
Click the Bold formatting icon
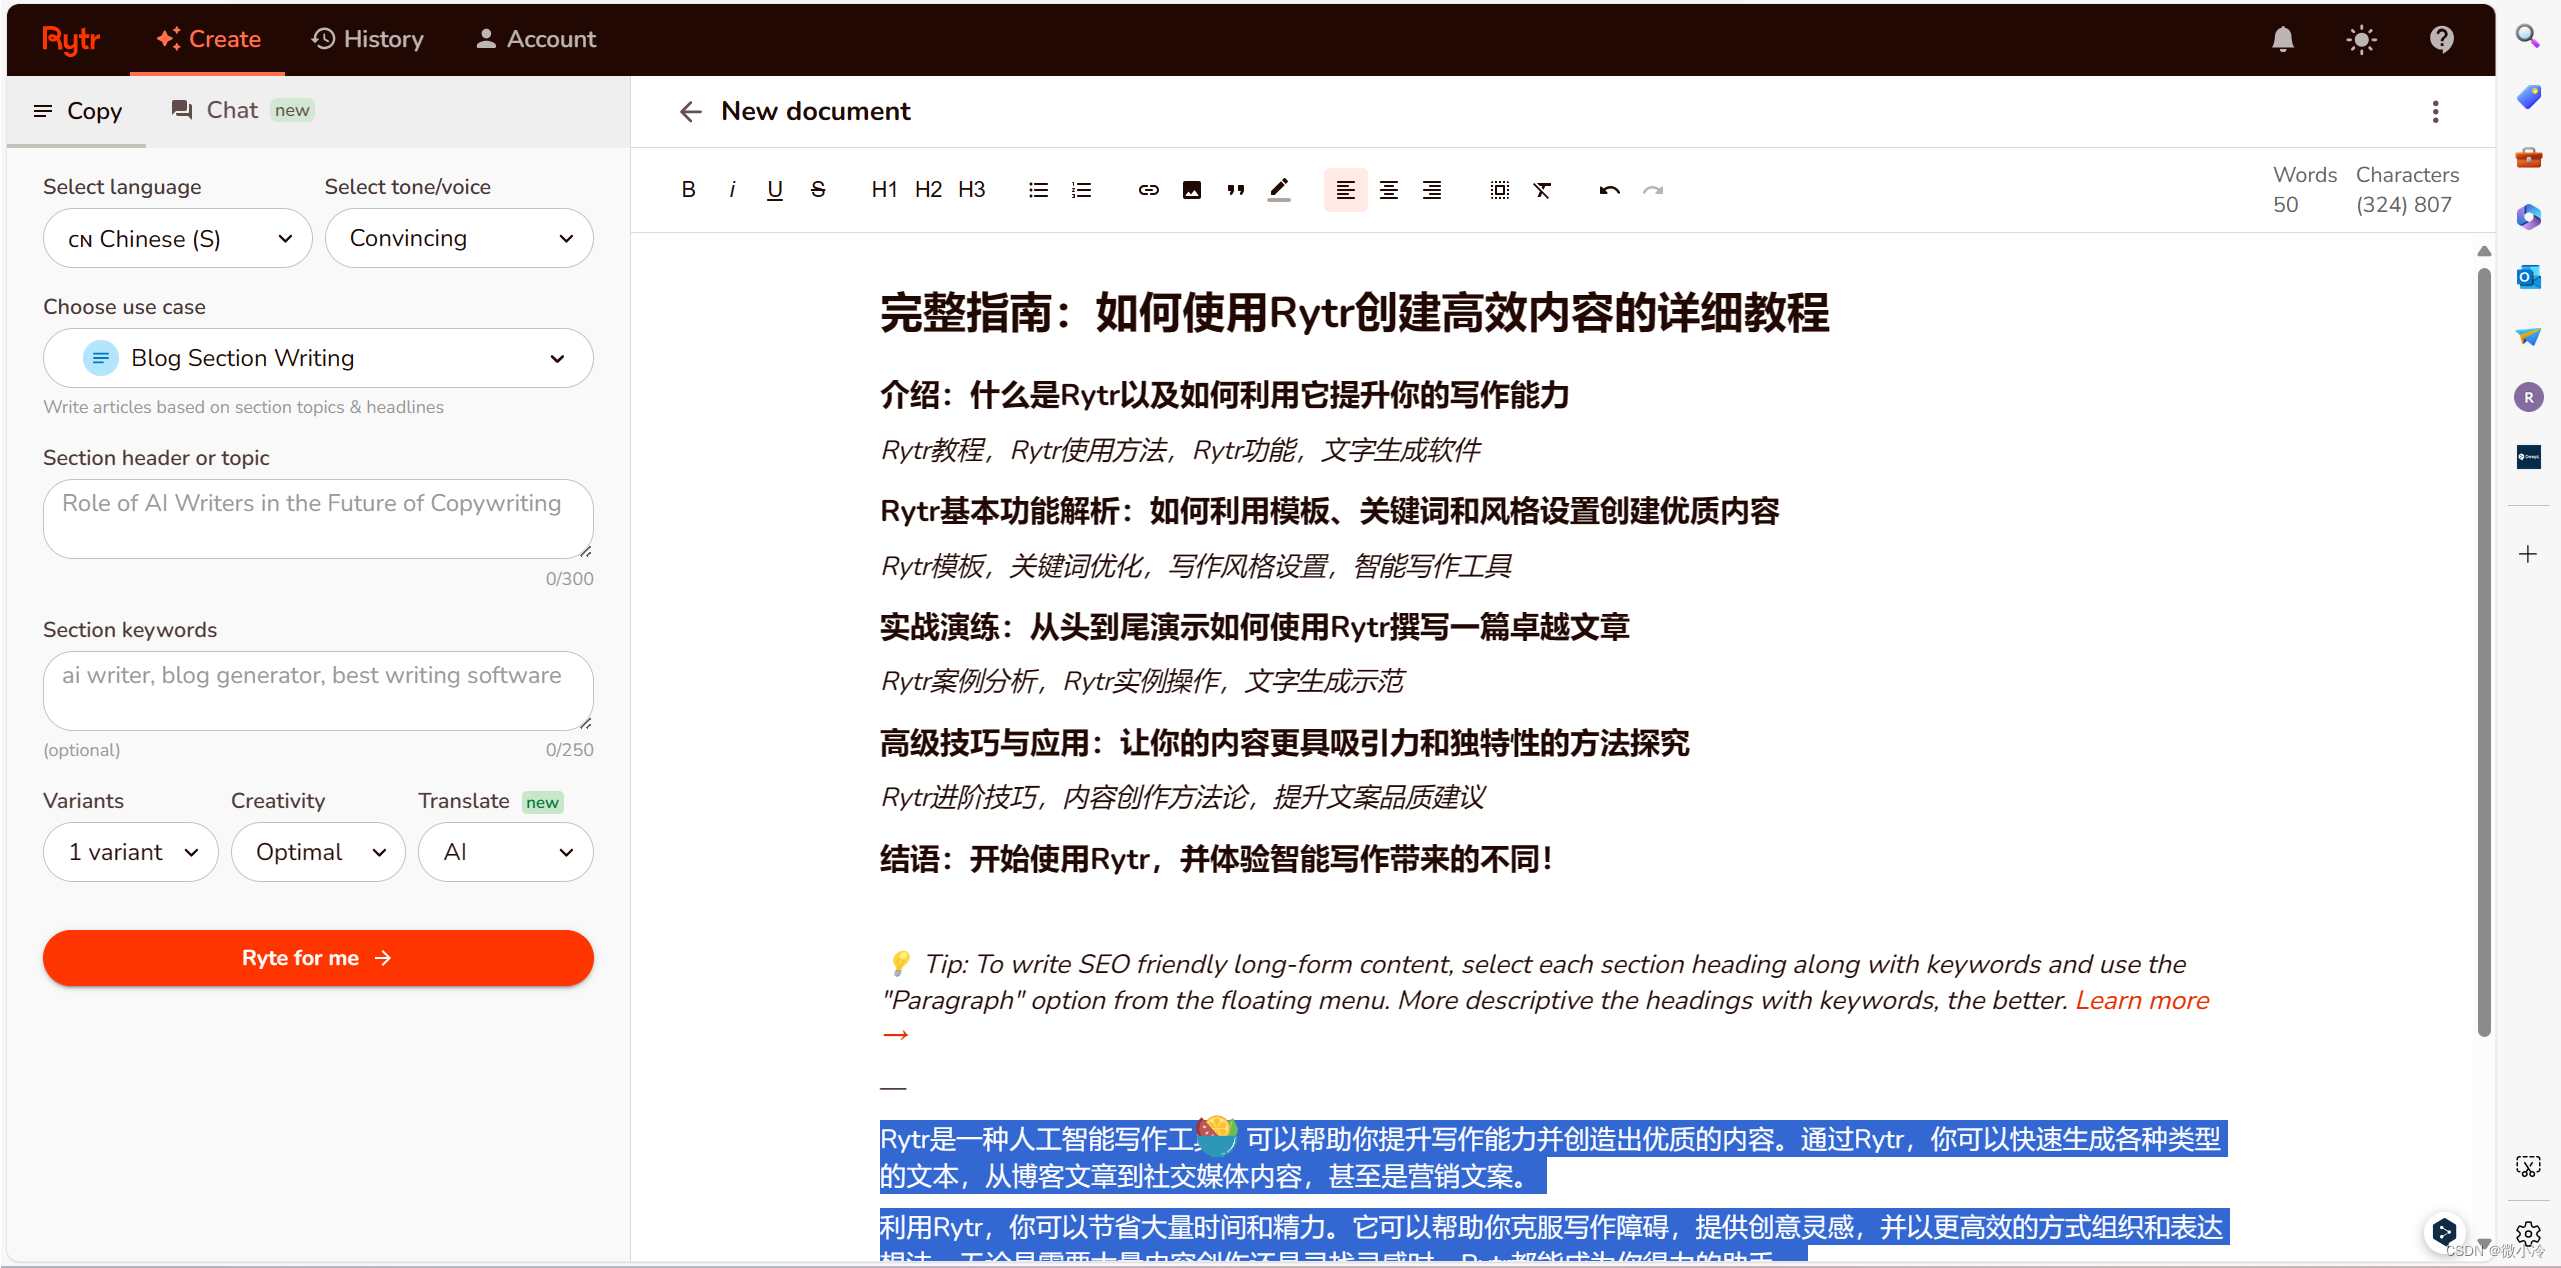(689, 191)
